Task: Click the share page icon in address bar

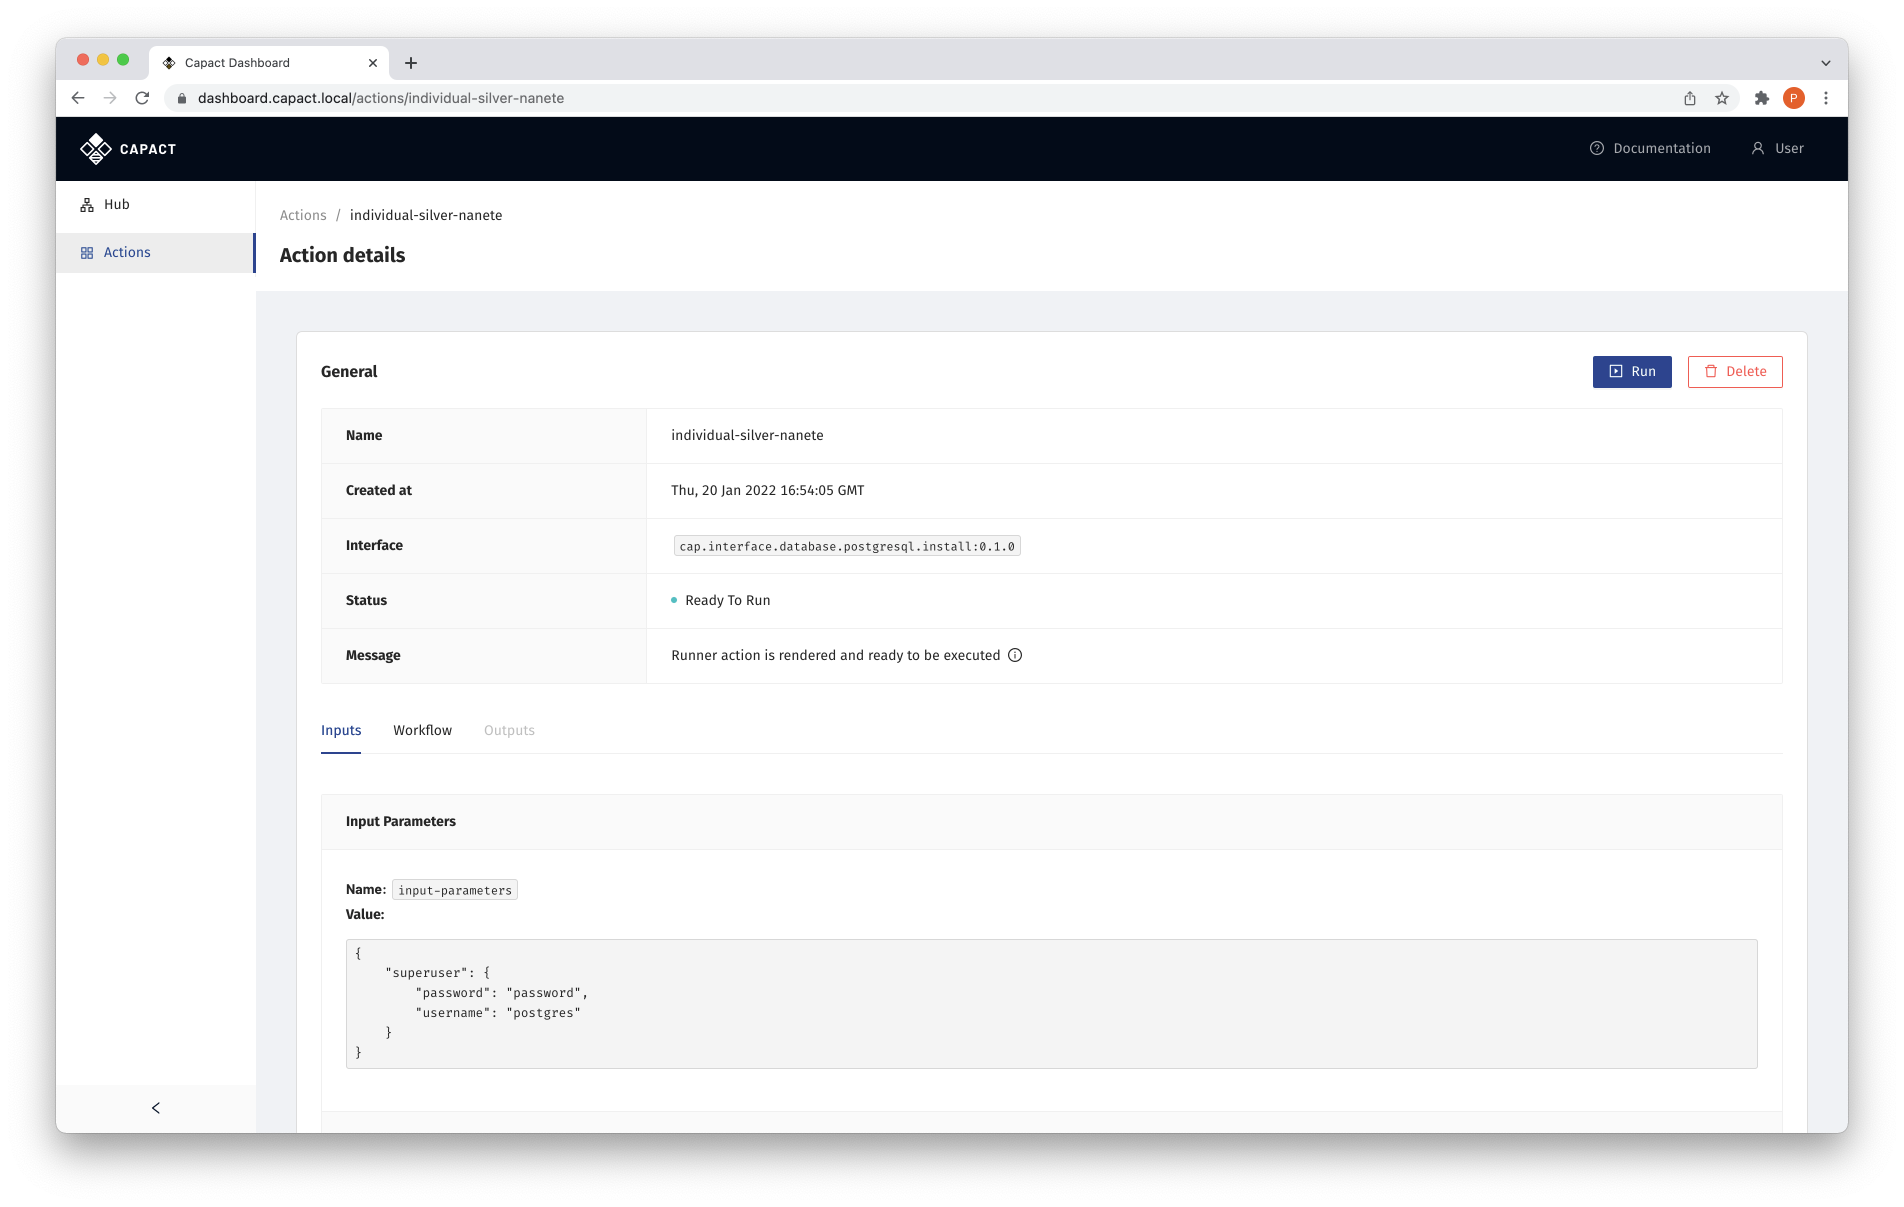Action: click(x=1690, y=98)
